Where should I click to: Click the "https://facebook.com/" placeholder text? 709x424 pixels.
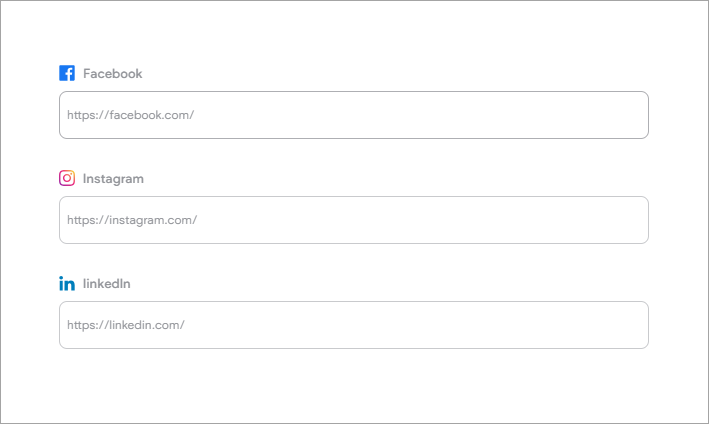(x=130, y=115)
